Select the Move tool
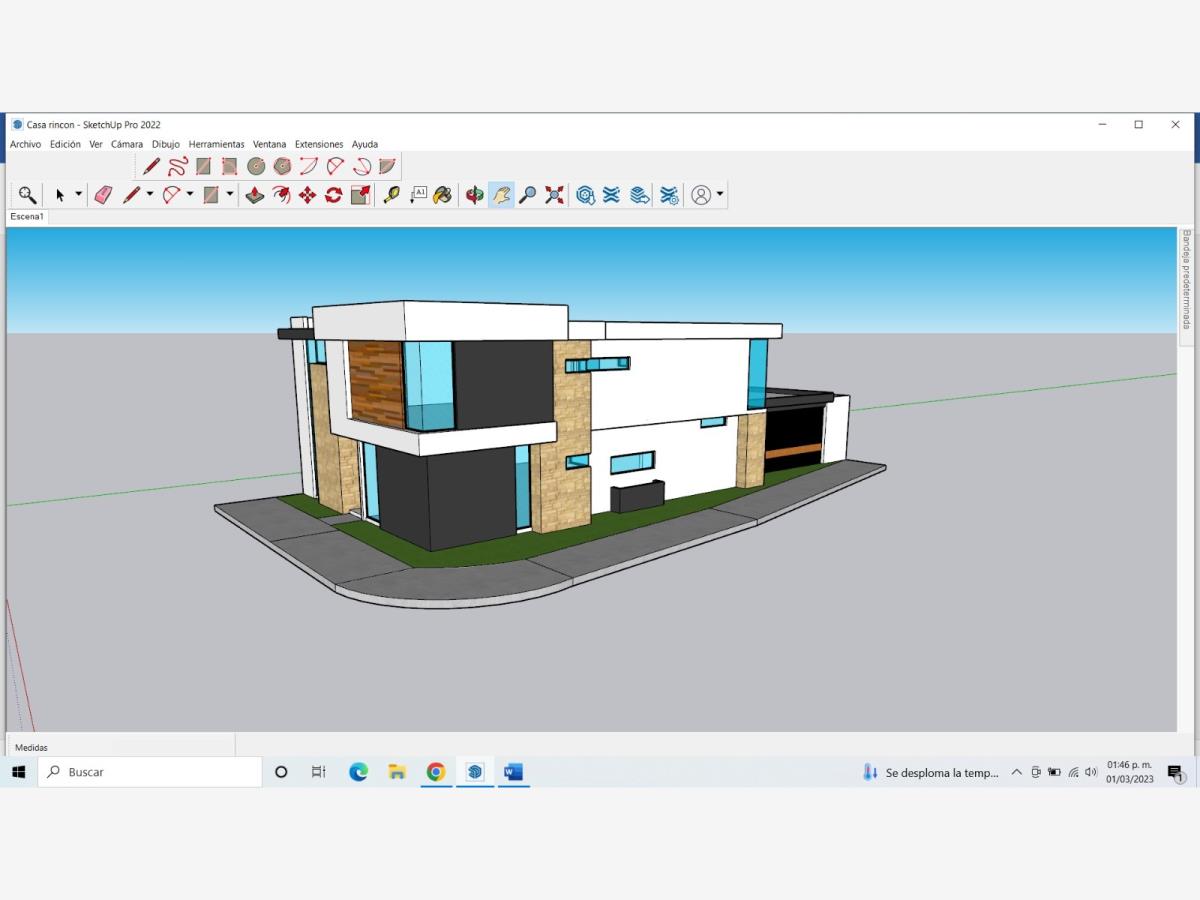 (307, 195)
